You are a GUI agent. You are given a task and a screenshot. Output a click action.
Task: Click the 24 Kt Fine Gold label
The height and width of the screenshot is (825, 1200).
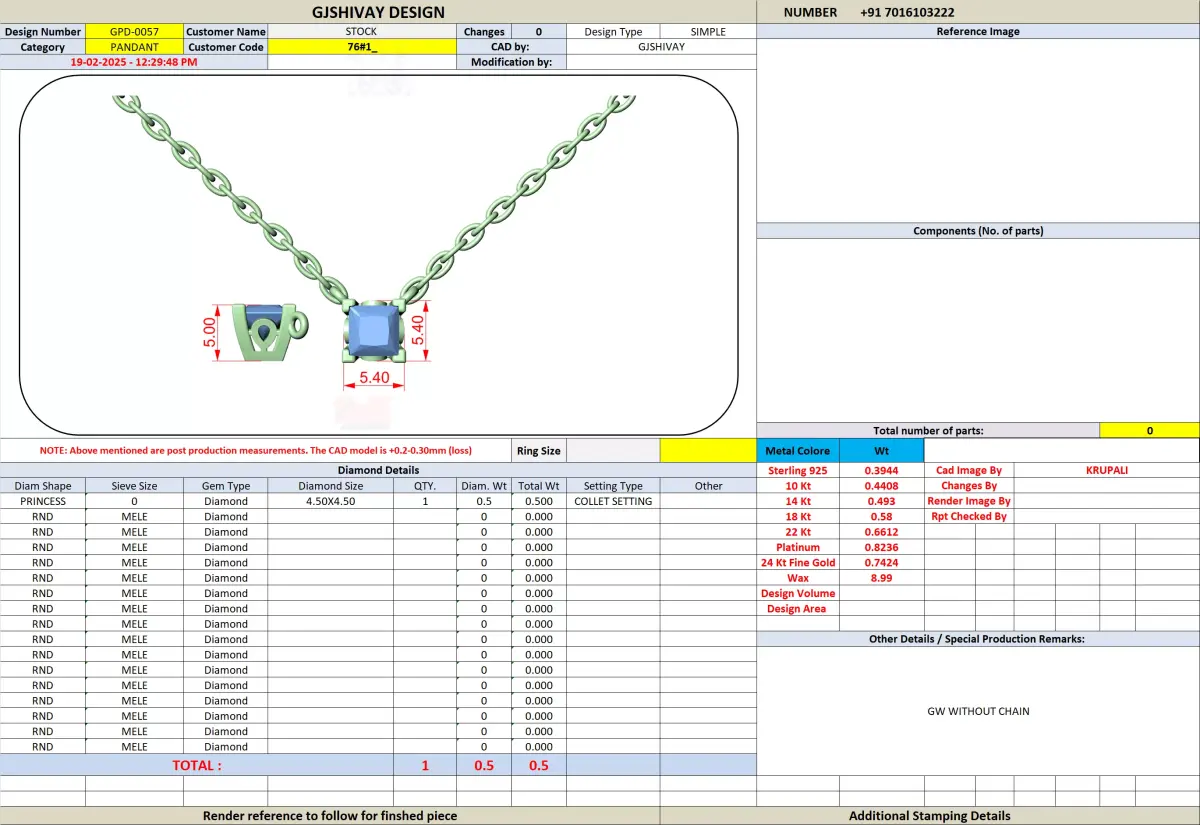coord(798,563)
